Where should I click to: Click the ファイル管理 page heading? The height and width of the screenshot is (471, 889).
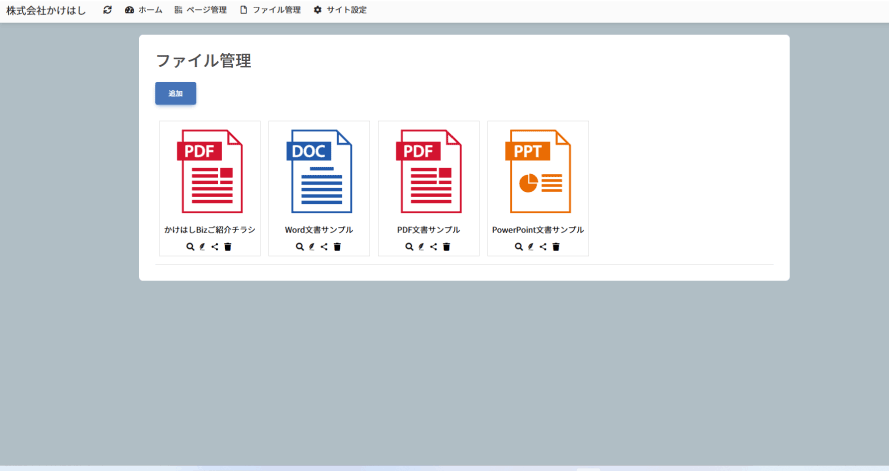coord(204,61)
